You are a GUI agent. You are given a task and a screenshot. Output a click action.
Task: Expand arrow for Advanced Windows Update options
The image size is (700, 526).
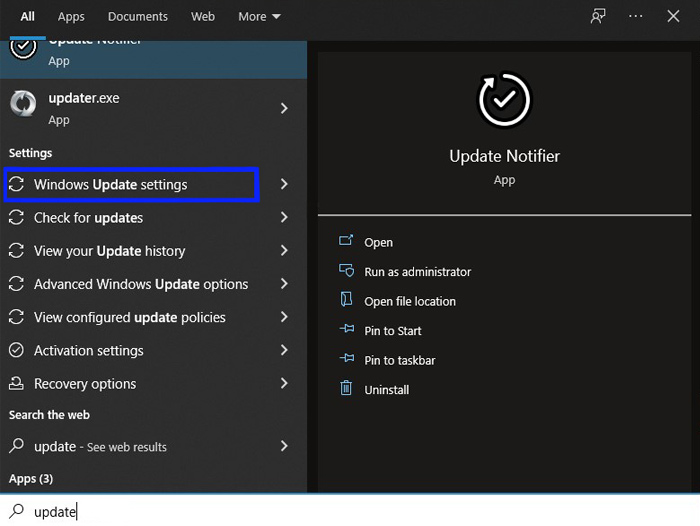284,284
